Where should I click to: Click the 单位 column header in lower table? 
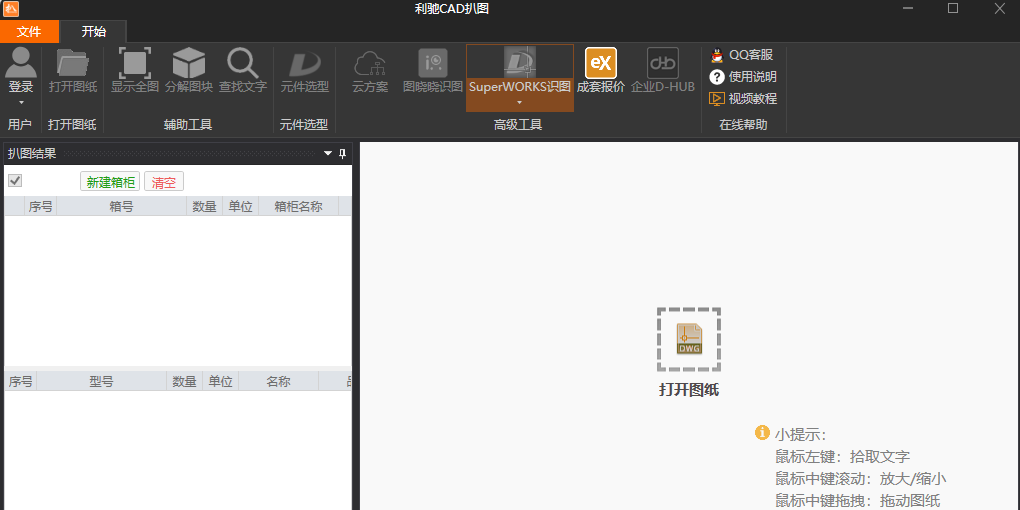point(221,382)
